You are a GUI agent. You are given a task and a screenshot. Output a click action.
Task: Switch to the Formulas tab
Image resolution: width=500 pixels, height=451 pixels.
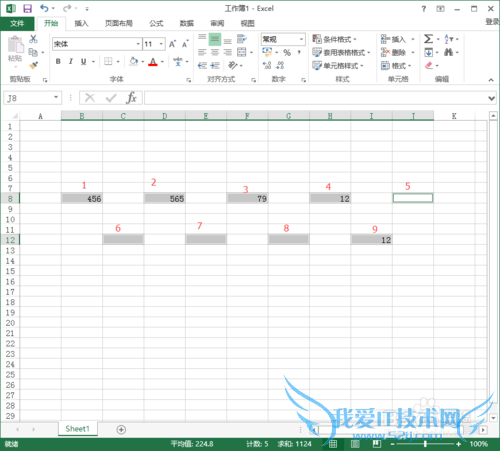[x=156, y=23]
